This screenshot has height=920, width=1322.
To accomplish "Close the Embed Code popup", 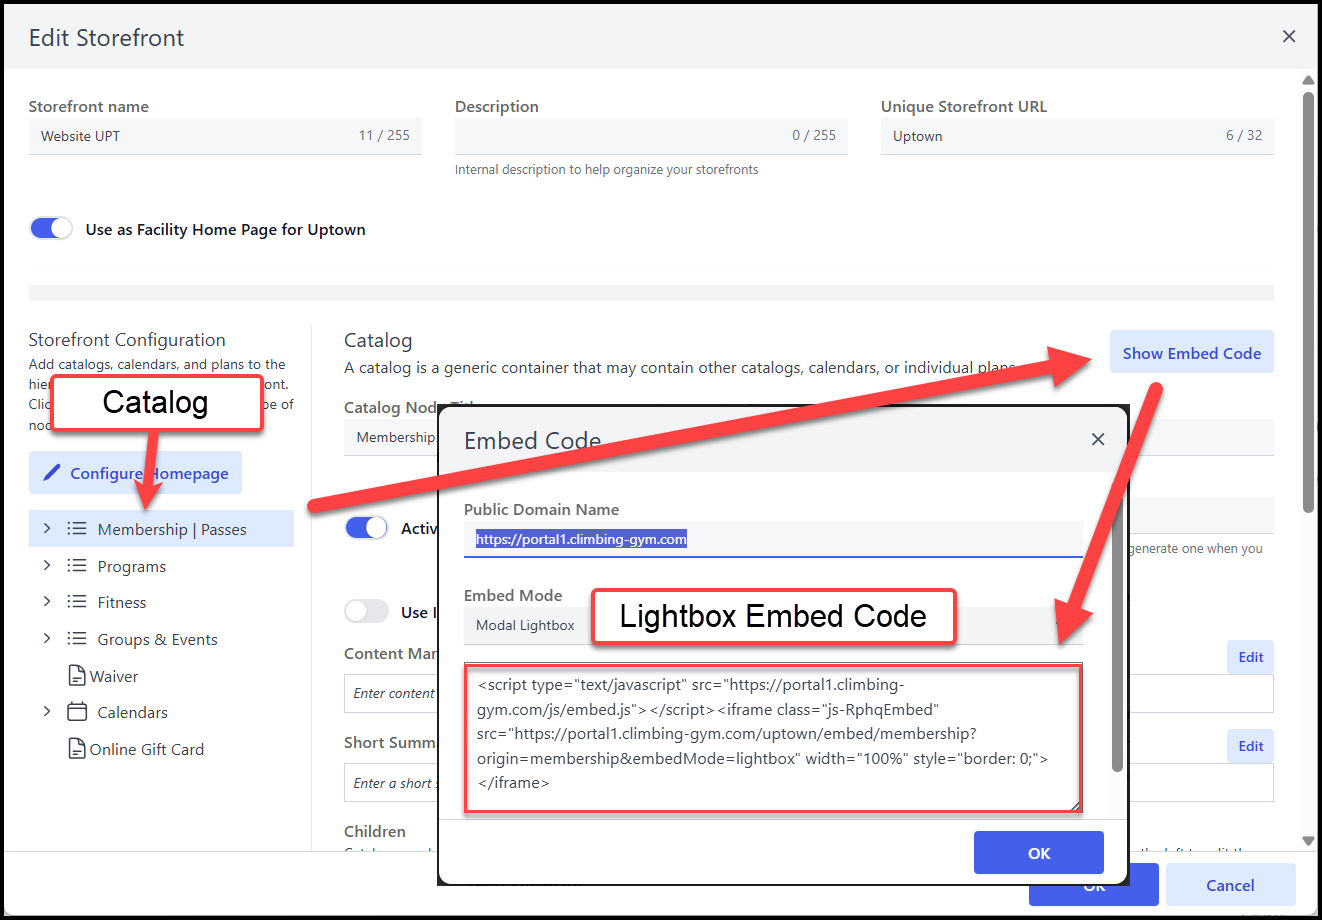I will pos(1098,439).
